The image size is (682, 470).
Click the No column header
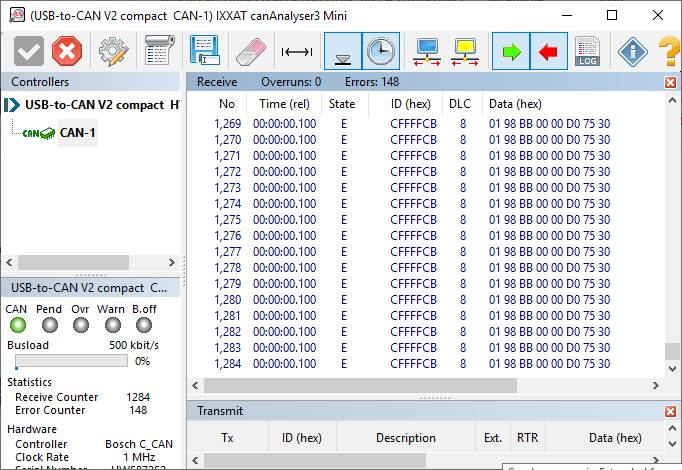point(227,104)
